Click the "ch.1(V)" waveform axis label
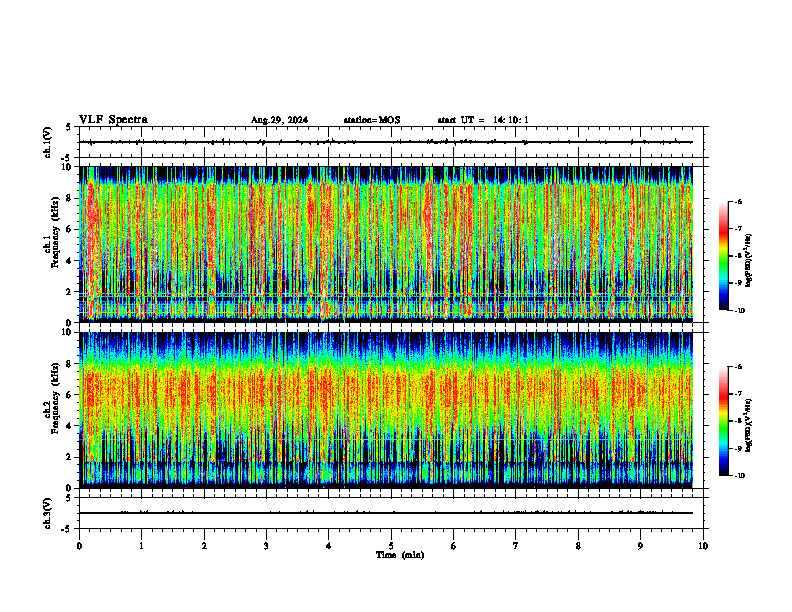The width and height of the screenshot is (792, 612). tap(47, 142)
